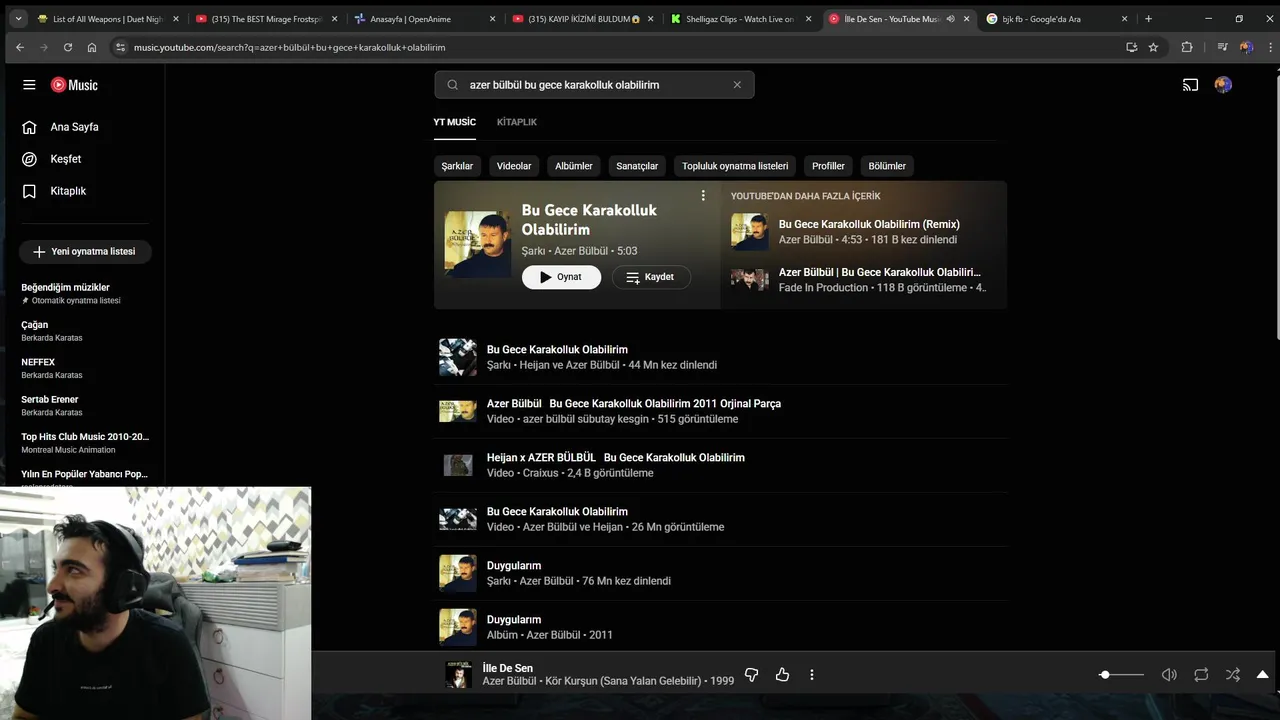1280x720 pixels.
Task: Open top result three-dot menu
Action: pyautogui.click(x=703, y=196)
